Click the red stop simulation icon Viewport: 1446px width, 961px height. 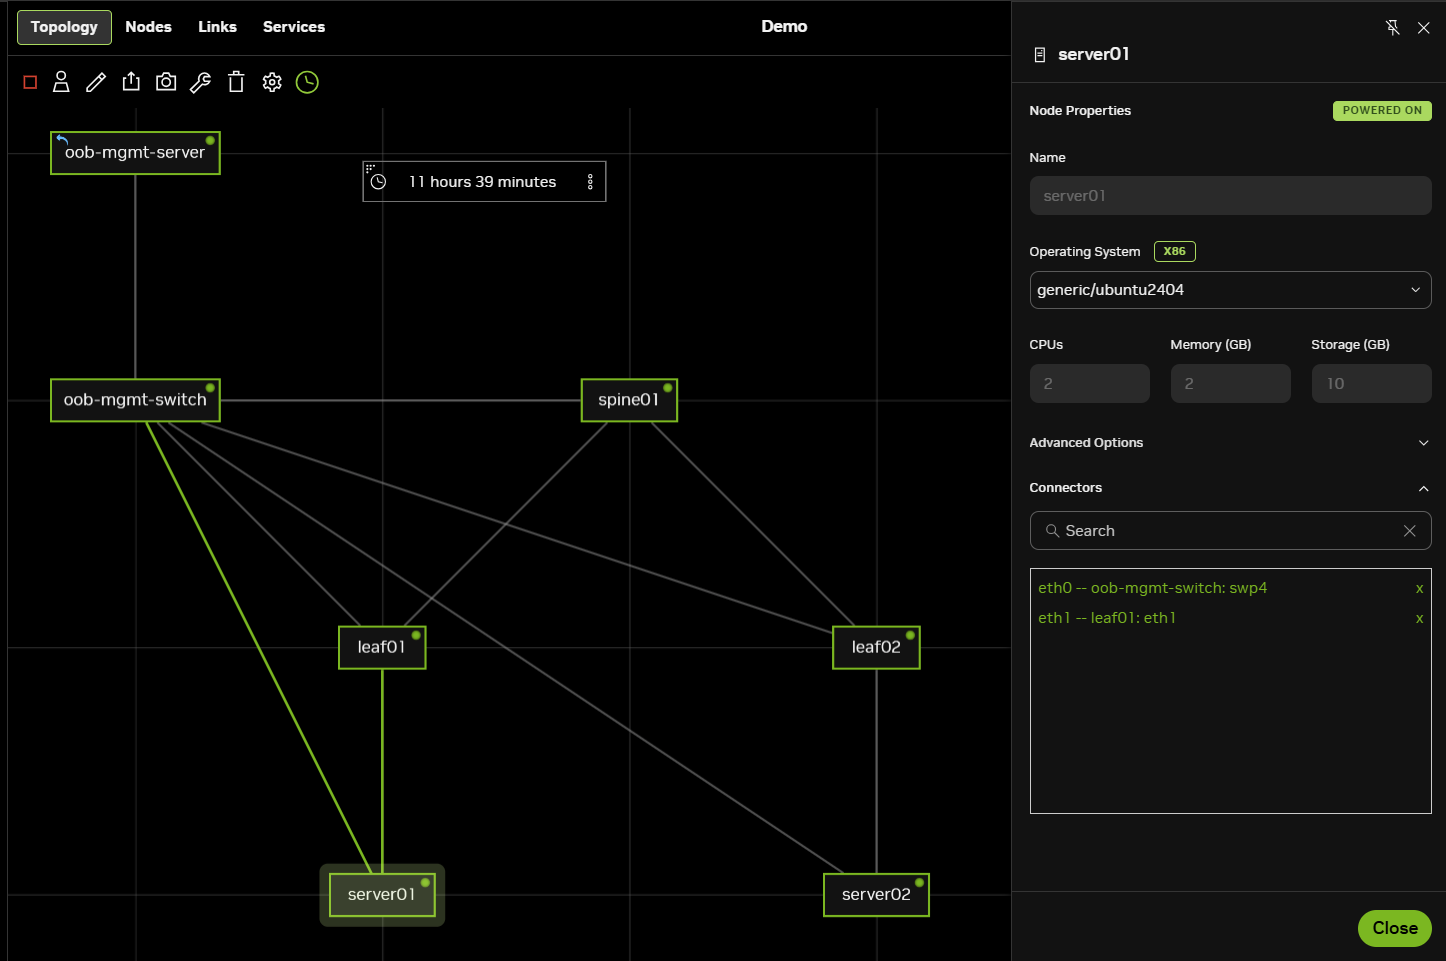pos(30,83)
